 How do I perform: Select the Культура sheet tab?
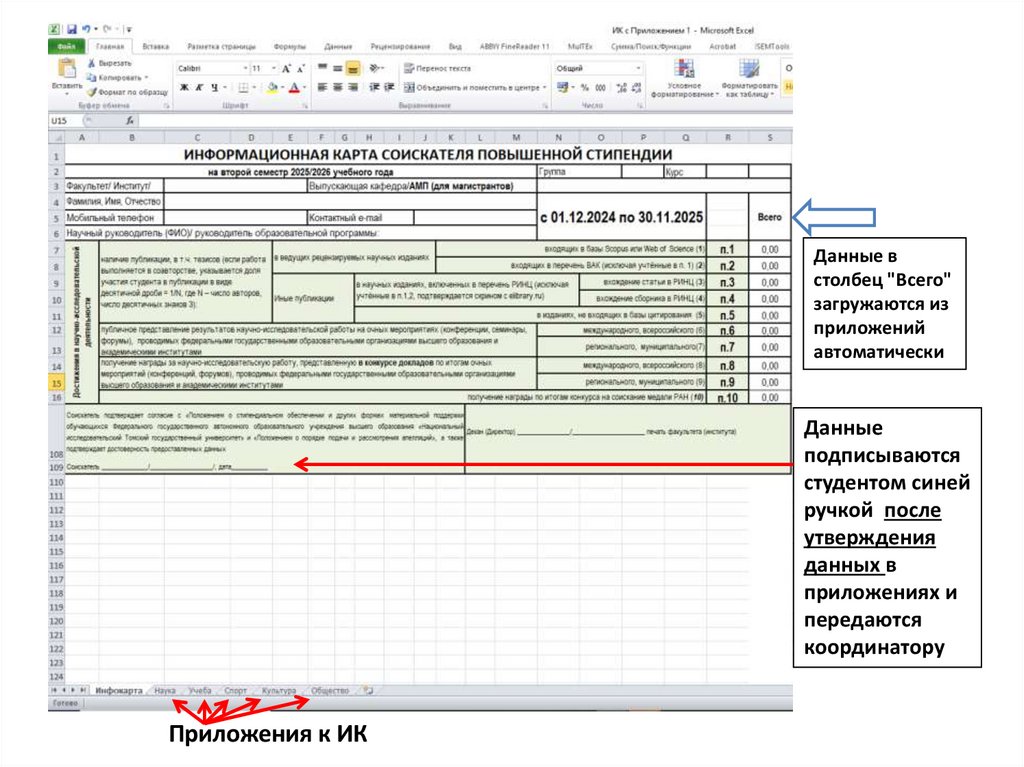tap(279, 691)
